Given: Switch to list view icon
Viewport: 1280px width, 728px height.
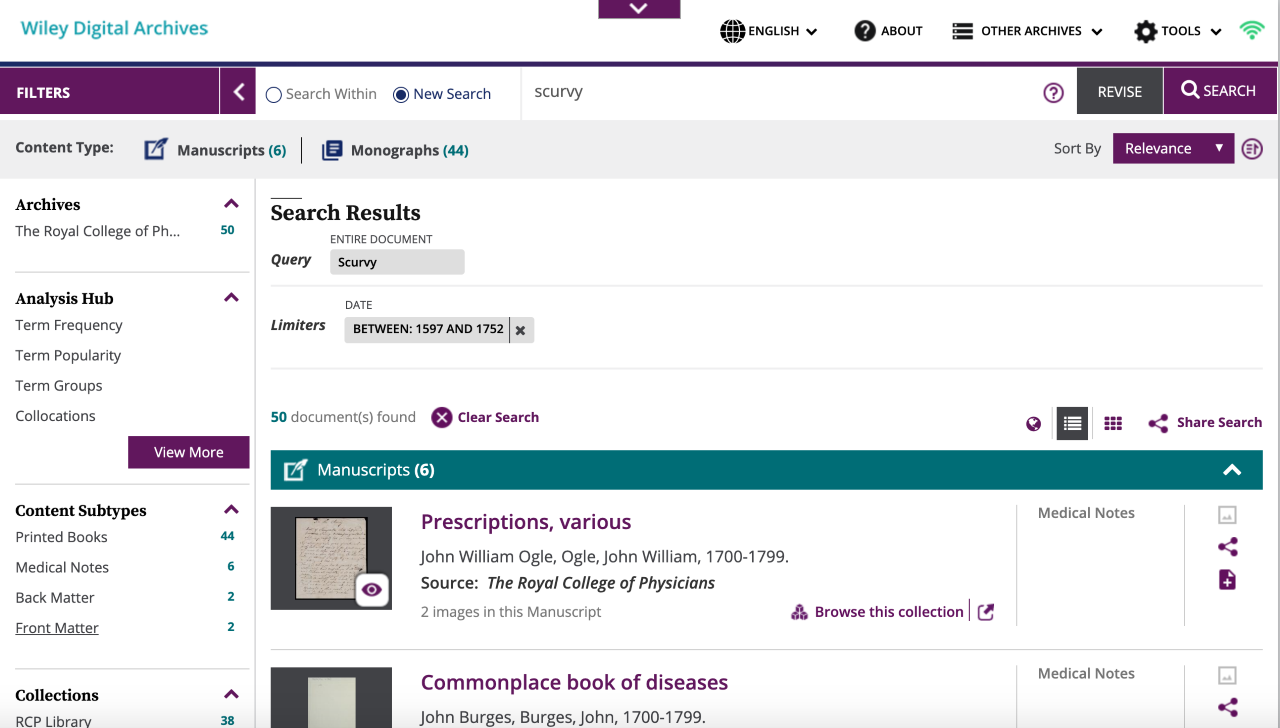Looking at the screenshot, I should click(x=1072, y=423).
